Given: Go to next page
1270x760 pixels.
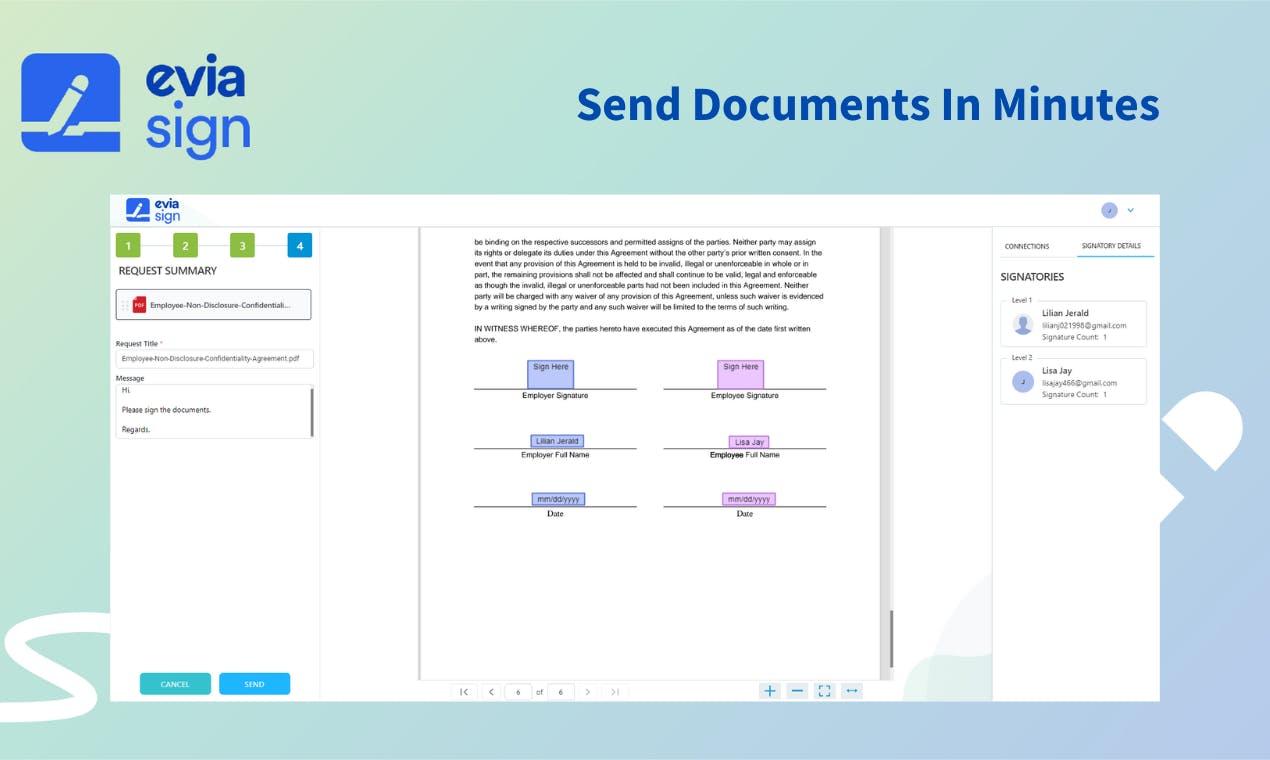Looking at the screenshot, I should (x=588, y=691).
